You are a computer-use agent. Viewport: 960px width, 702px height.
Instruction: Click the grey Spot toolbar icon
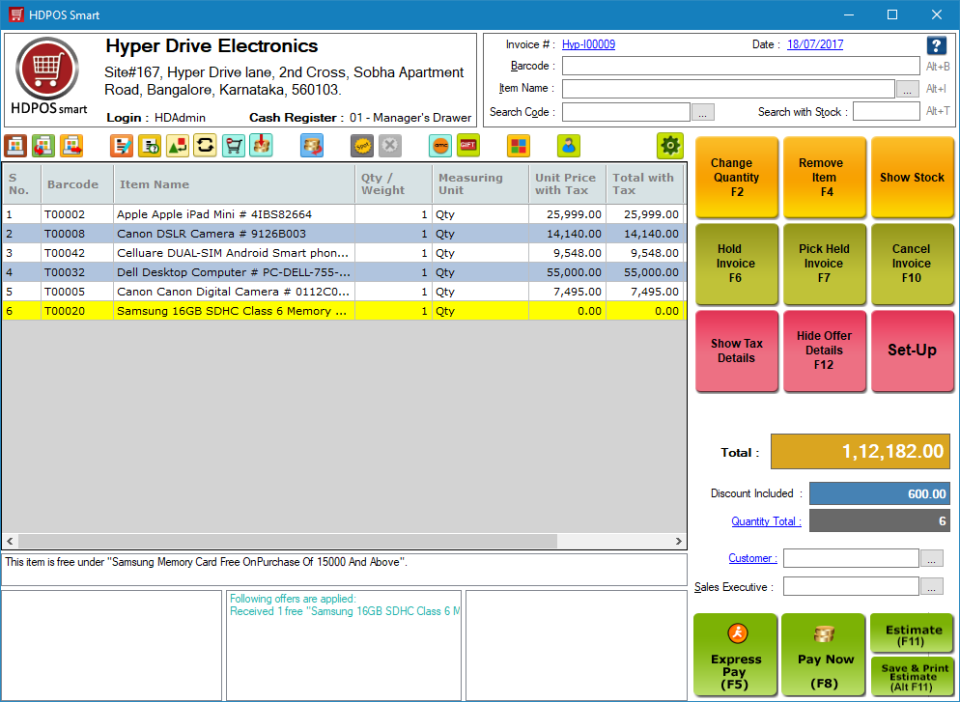point(362,146)
